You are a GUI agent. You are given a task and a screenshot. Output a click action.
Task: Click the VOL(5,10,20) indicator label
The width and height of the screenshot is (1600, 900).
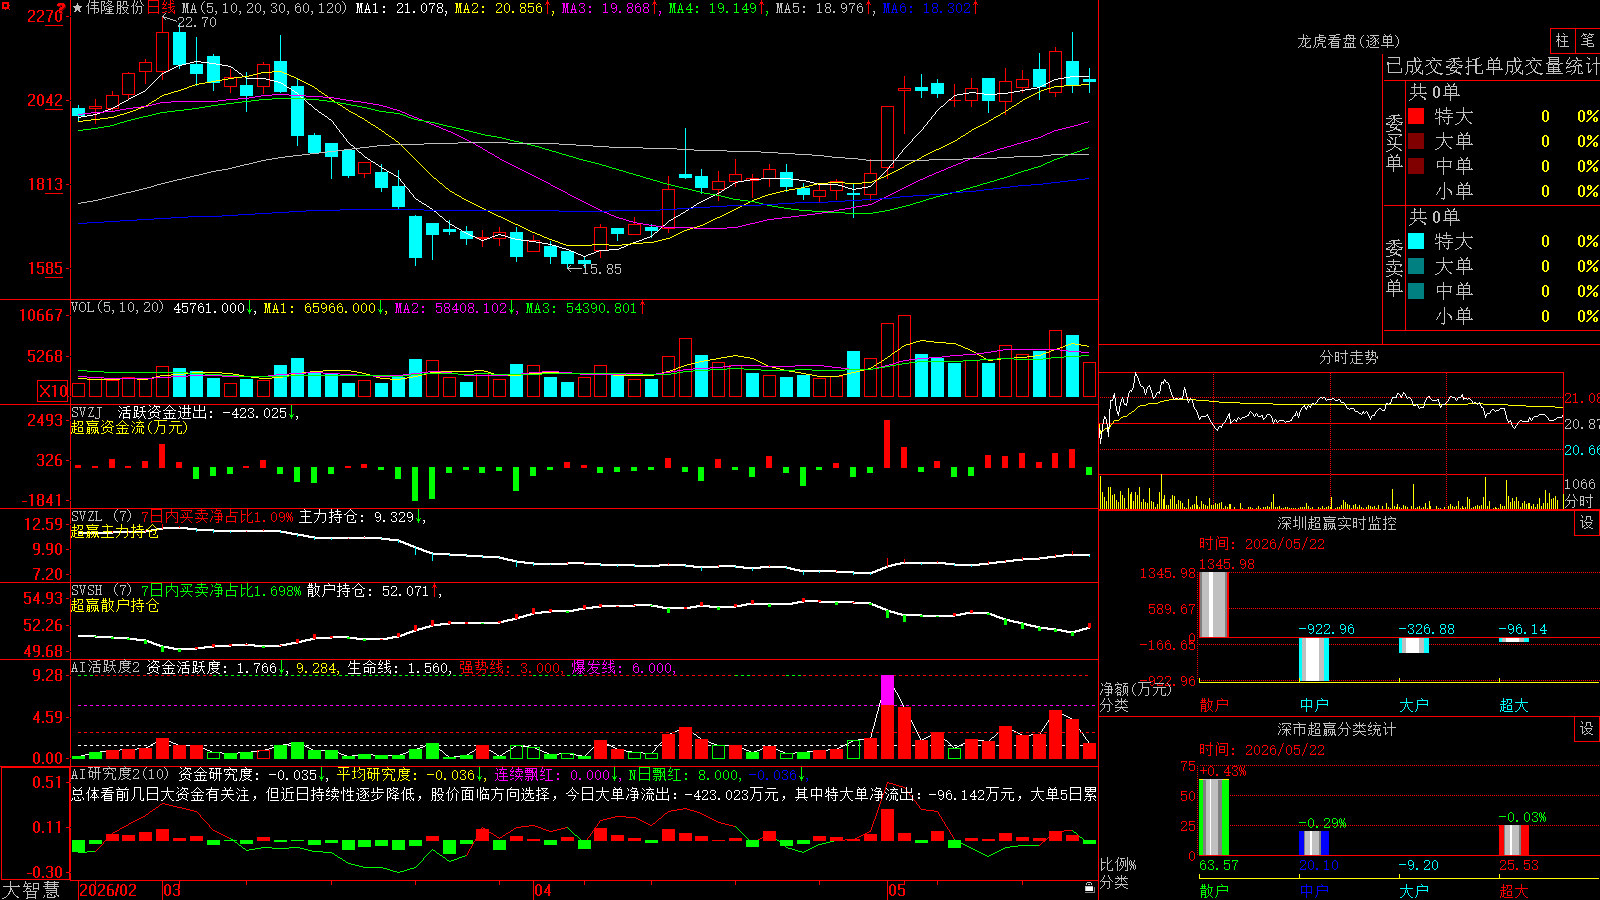(x=117, y=308)
